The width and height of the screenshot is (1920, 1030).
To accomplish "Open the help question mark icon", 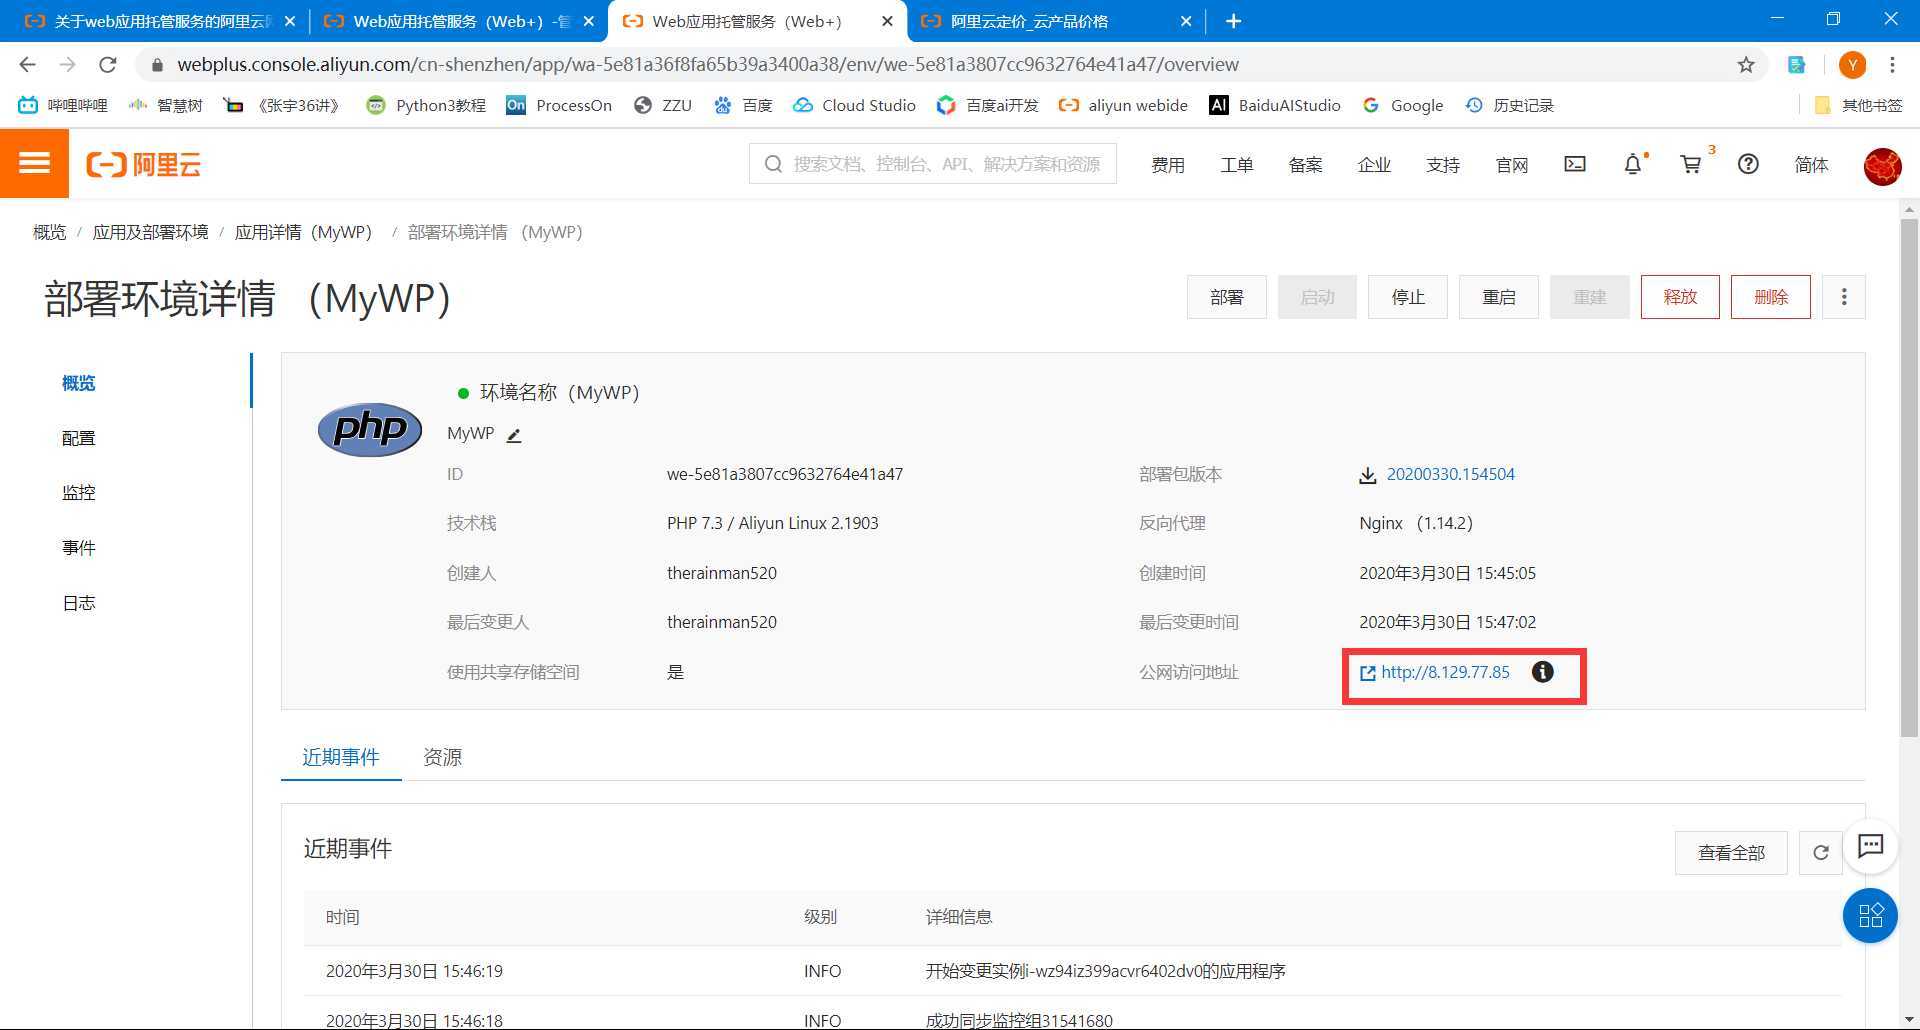I will point(1748,164).
